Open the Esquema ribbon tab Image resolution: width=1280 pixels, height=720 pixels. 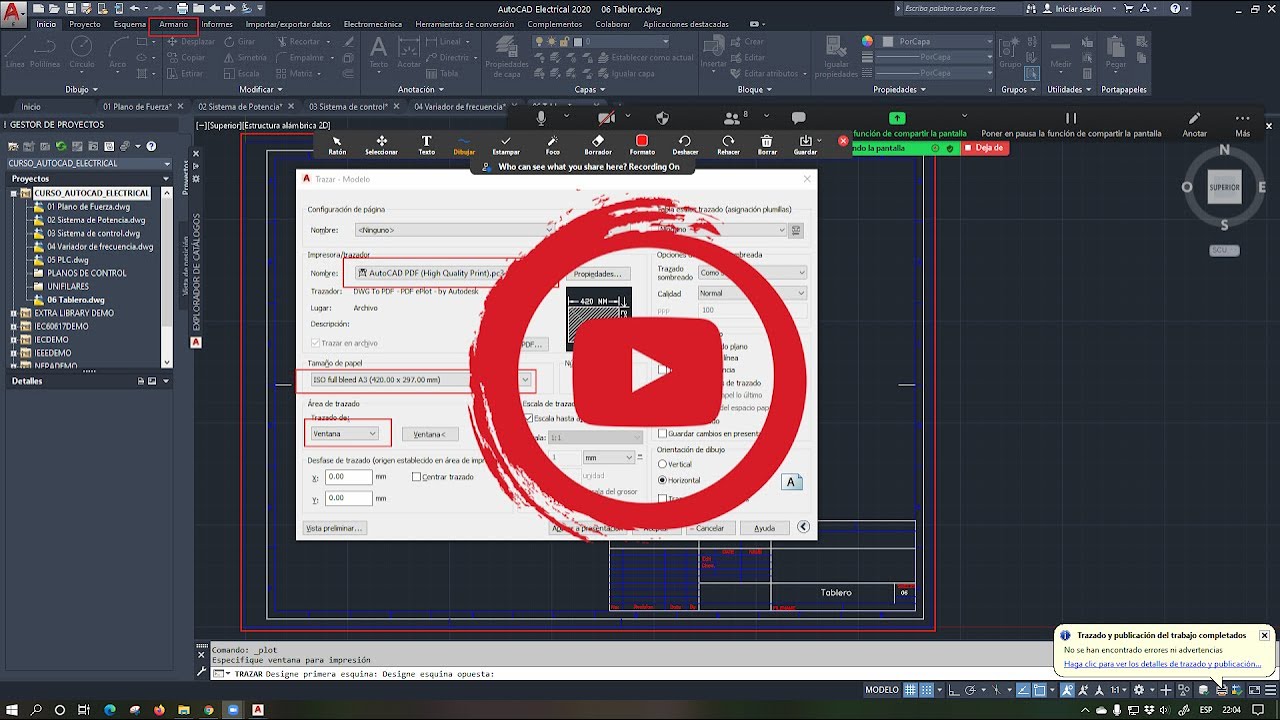point(130,24)
